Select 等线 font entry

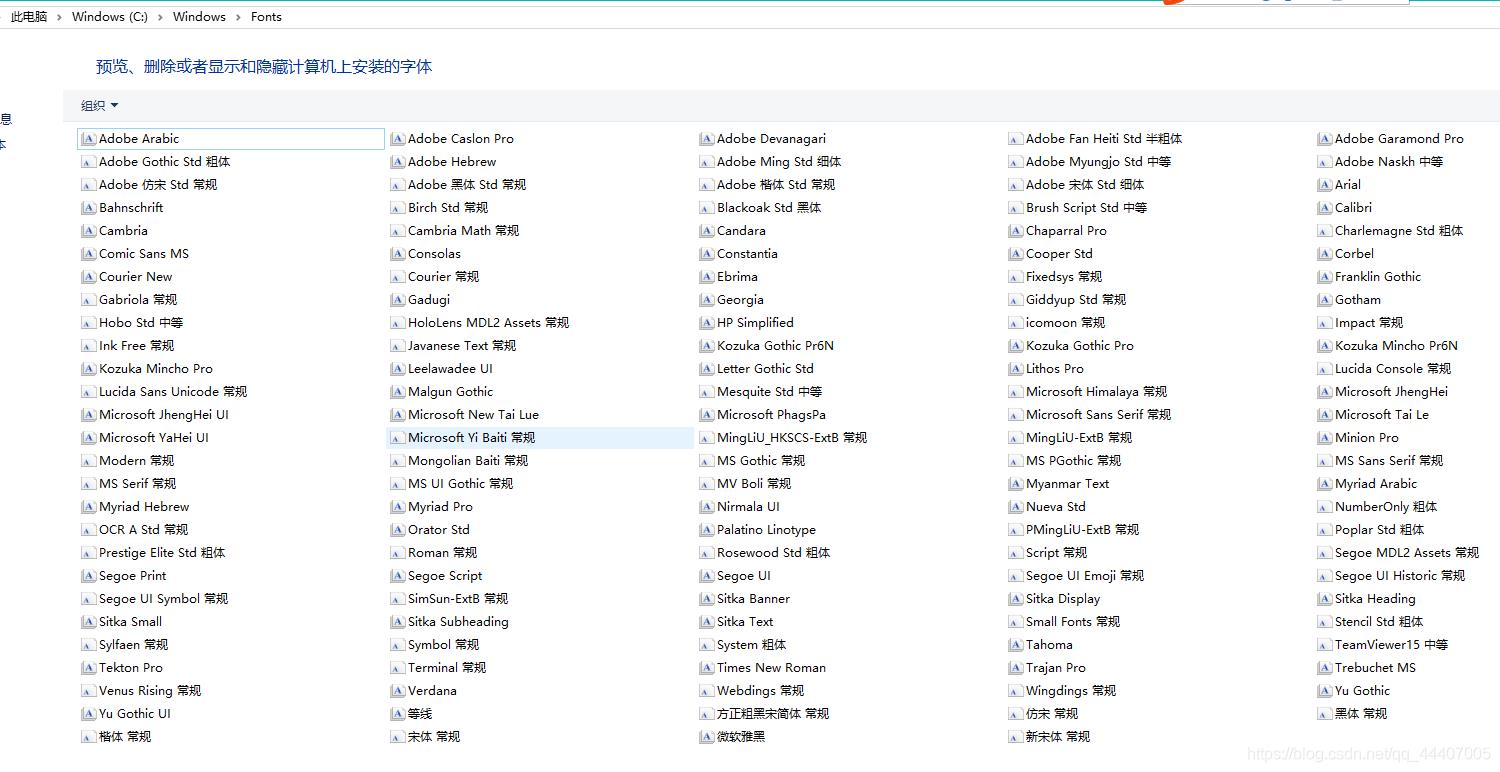(x=420, y=714)
